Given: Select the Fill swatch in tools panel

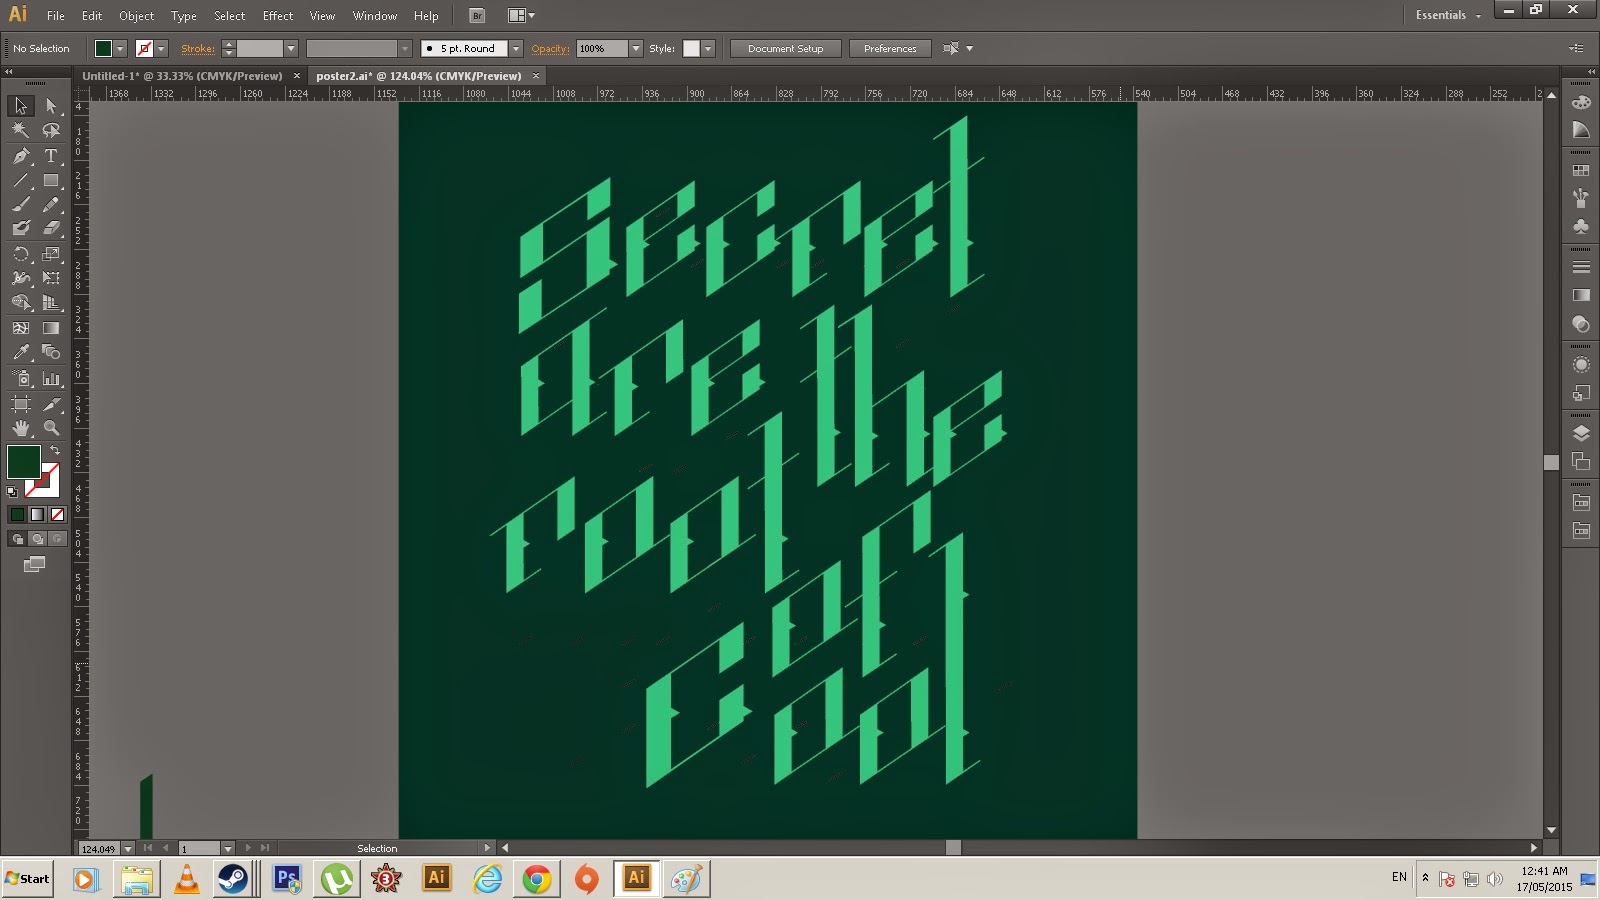Looking at the screenshot, I should (24, 462).
